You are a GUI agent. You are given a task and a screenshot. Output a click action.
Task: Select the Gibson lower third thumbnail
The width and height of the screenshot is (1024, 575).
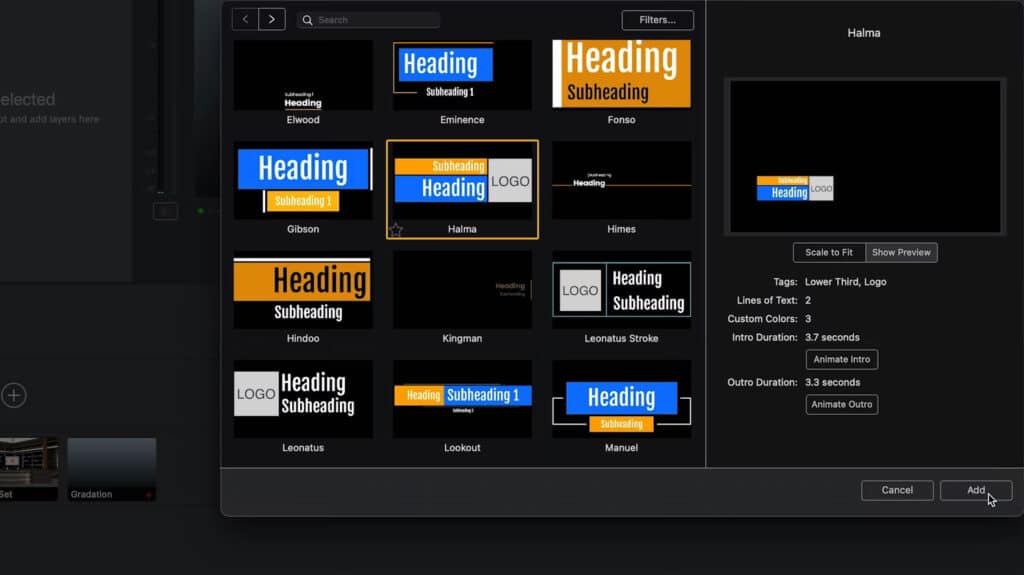point(303,180)
